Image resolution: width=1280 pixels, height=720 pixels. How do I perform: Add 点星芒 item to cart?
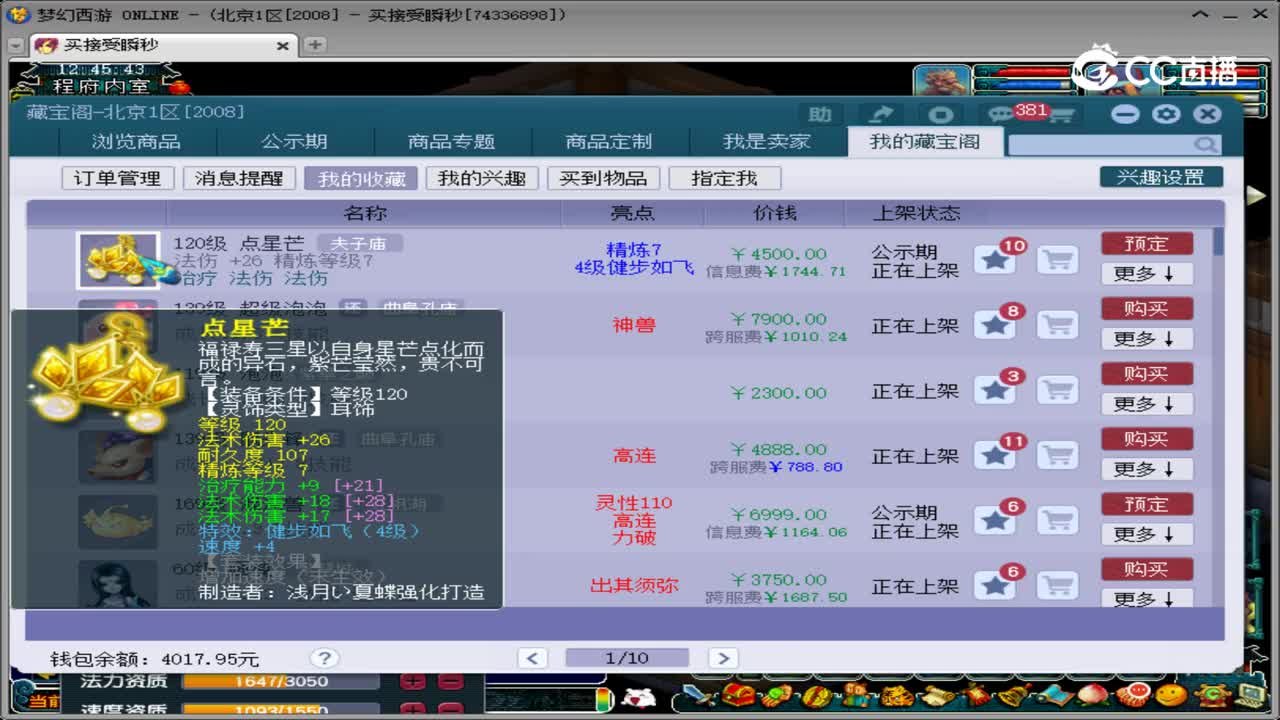click(1057, 260)
